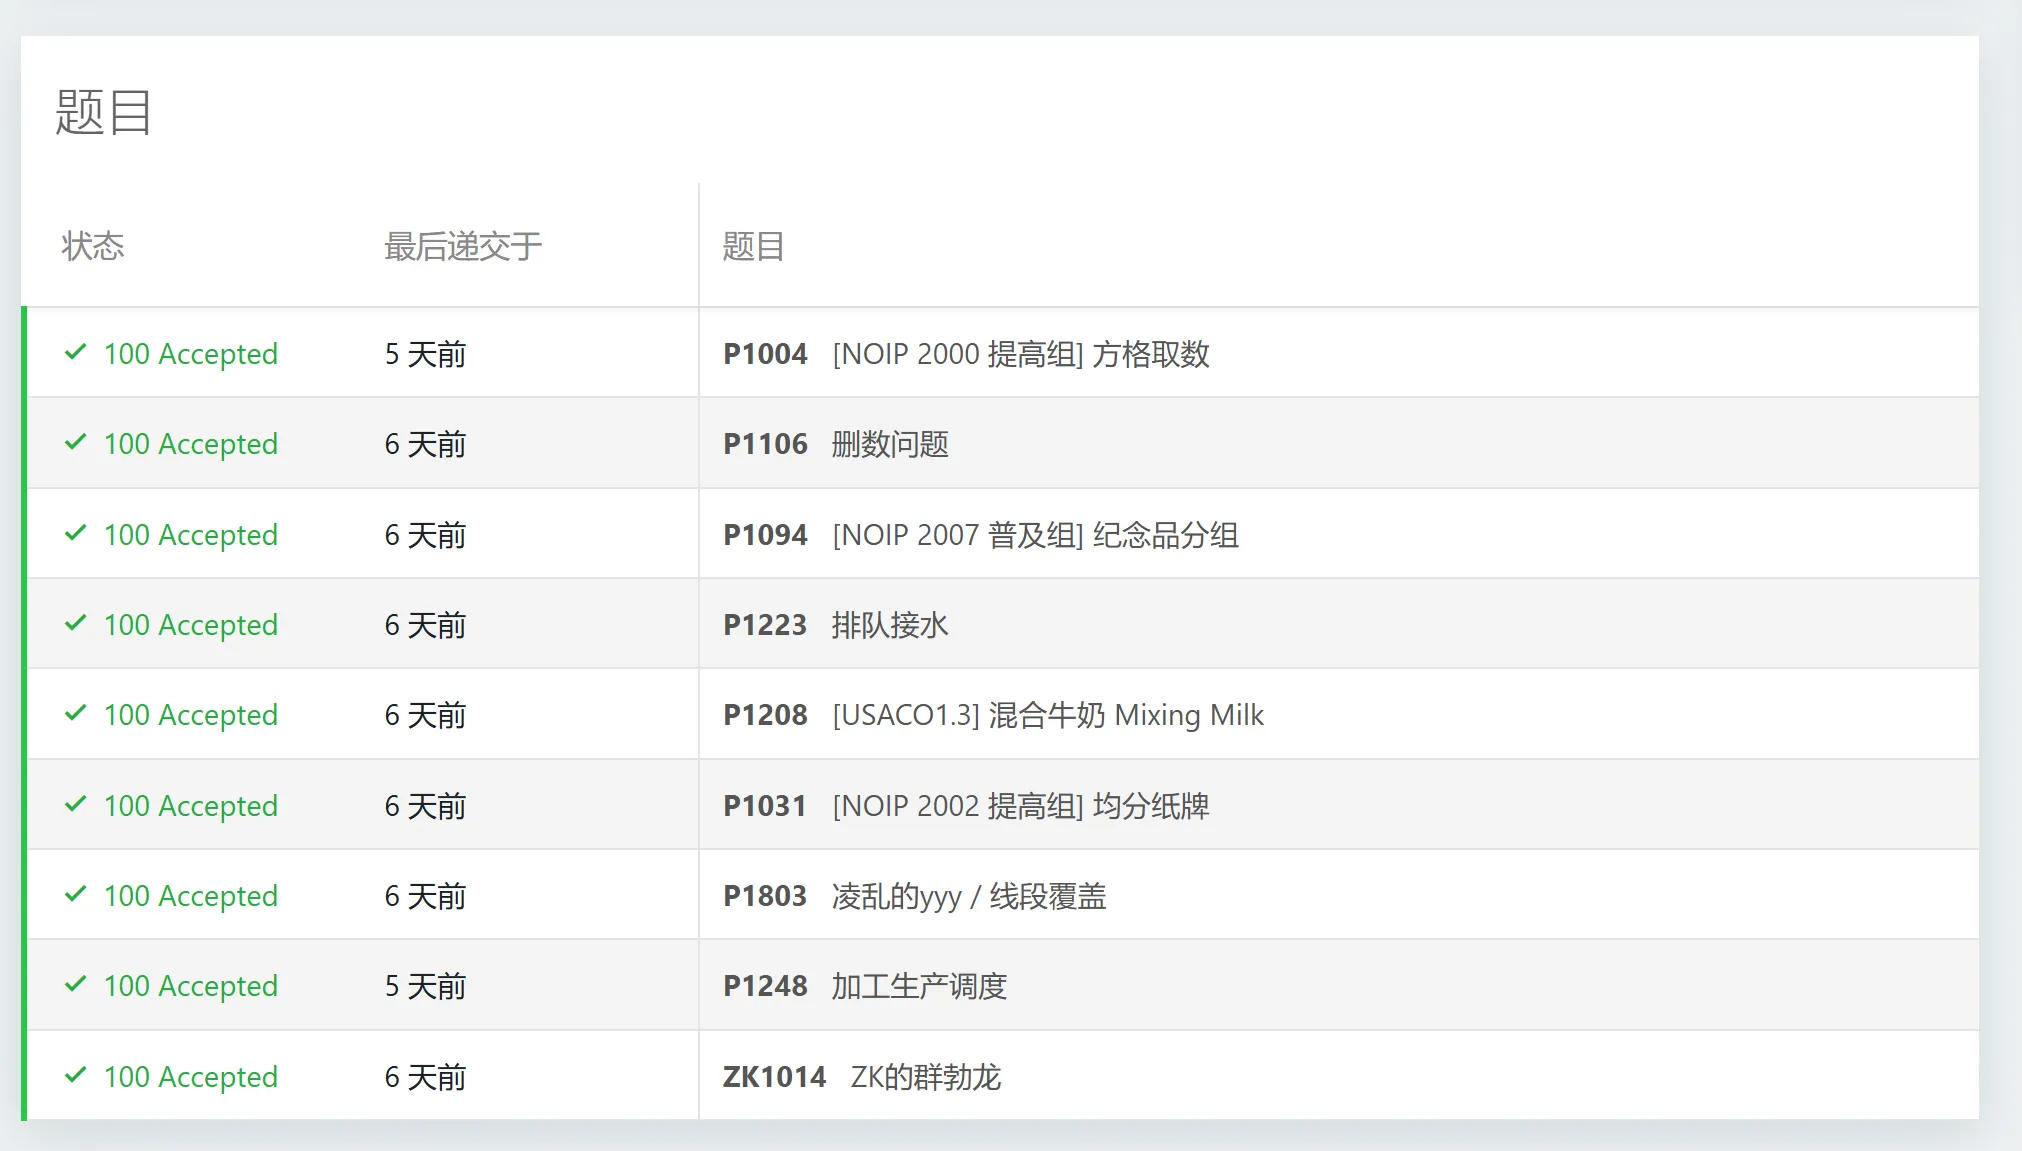The image size is (2022, 1151).
Task: Click checkmark icon in P1803 row
Action: pos(75,895)
